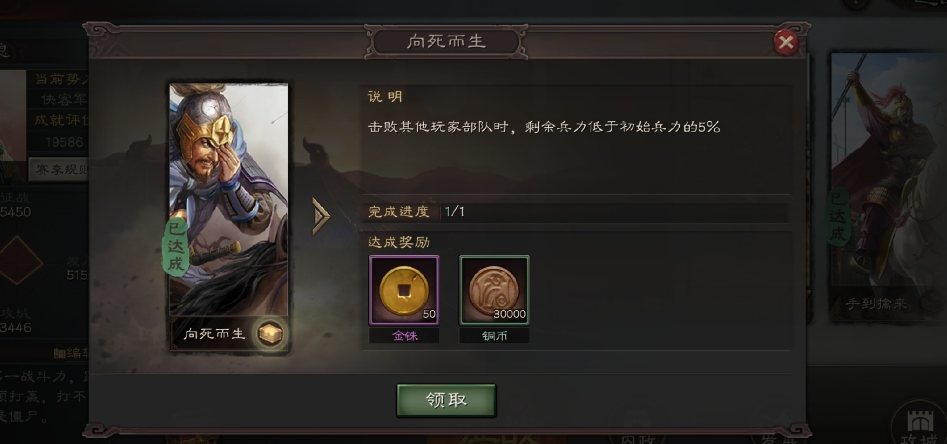Click the red diamond emblem on left panel
Viewport: 947px width, 444px height.
(18, 260)
